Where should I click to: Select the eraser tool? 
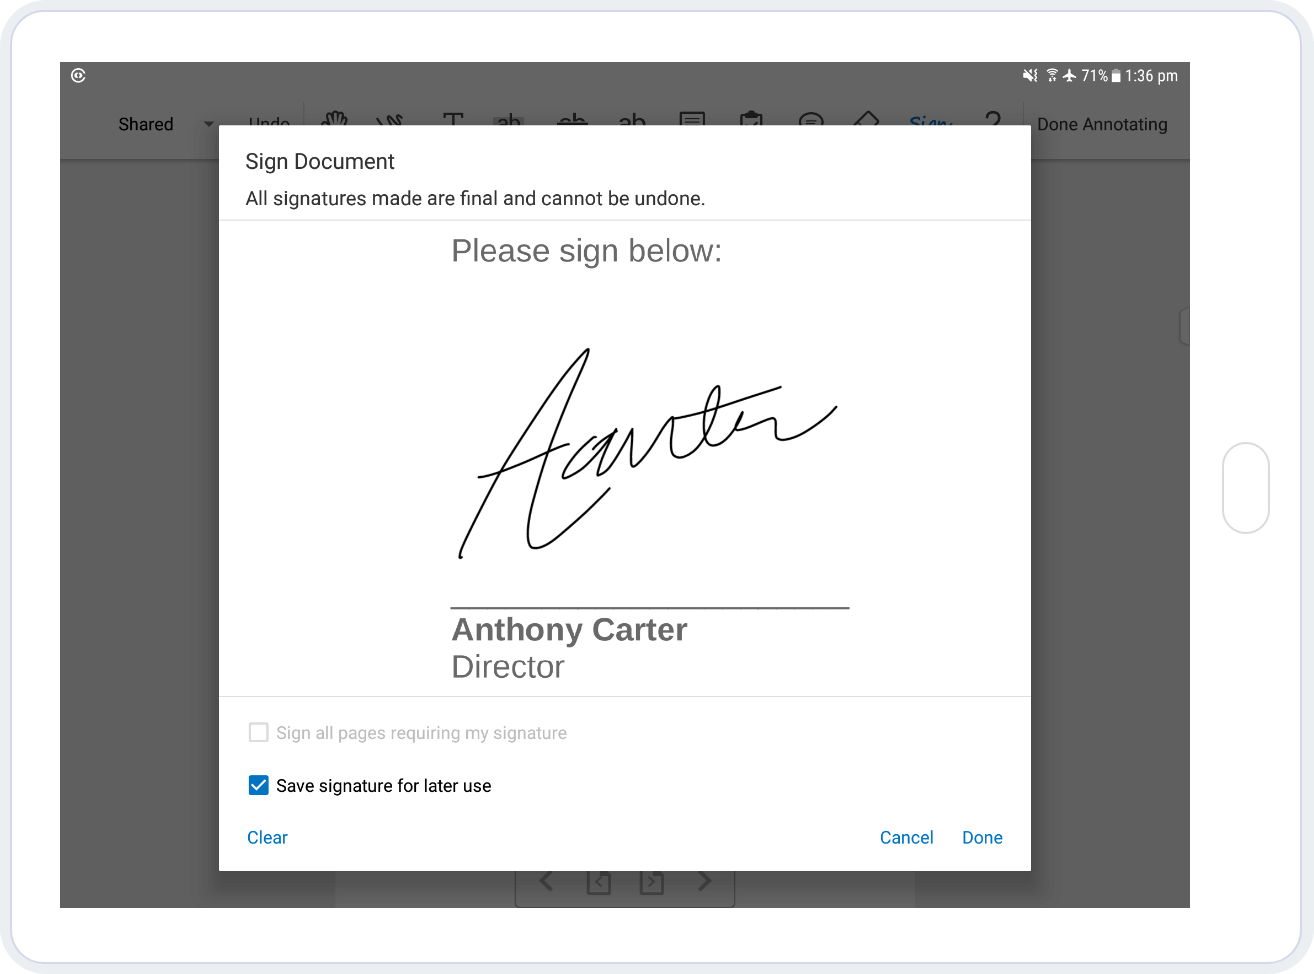coord(866,120)
